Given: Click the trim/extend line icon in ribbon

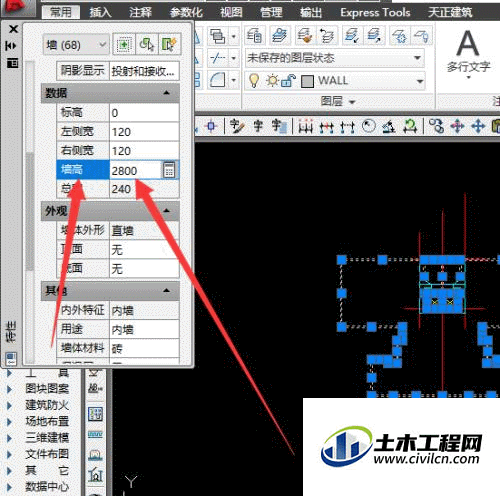Looking at the screenshot, I should (218, 58).
